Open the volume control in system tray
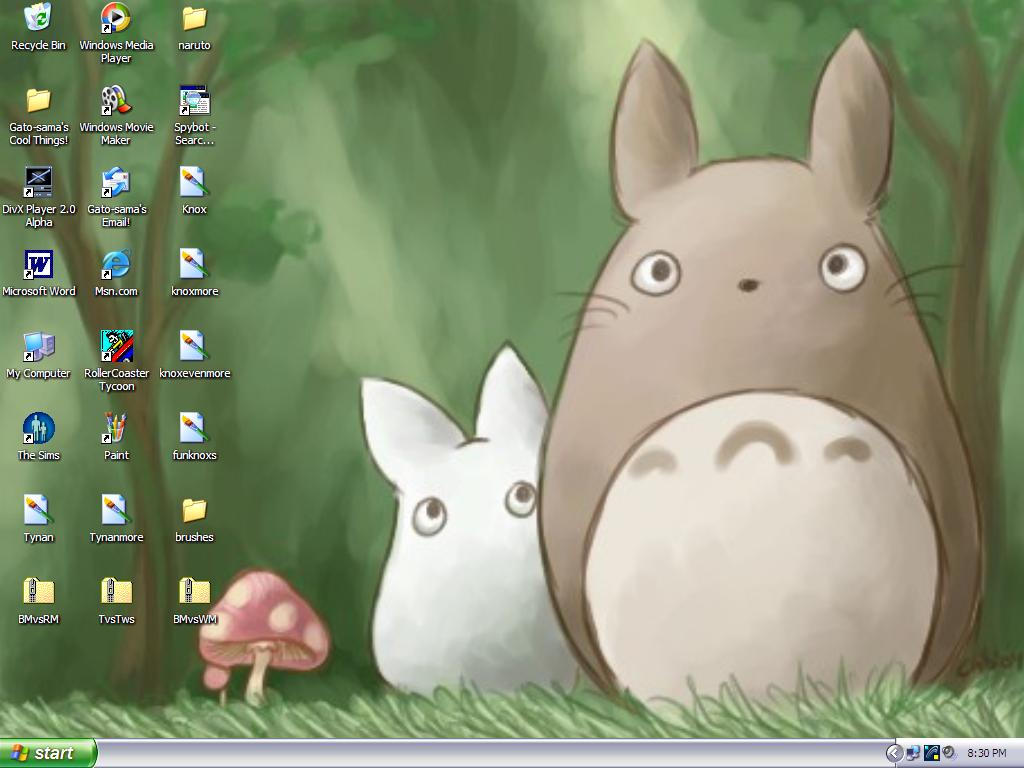The height and width of the screenshot is (768, 1024). pos(947,752)
